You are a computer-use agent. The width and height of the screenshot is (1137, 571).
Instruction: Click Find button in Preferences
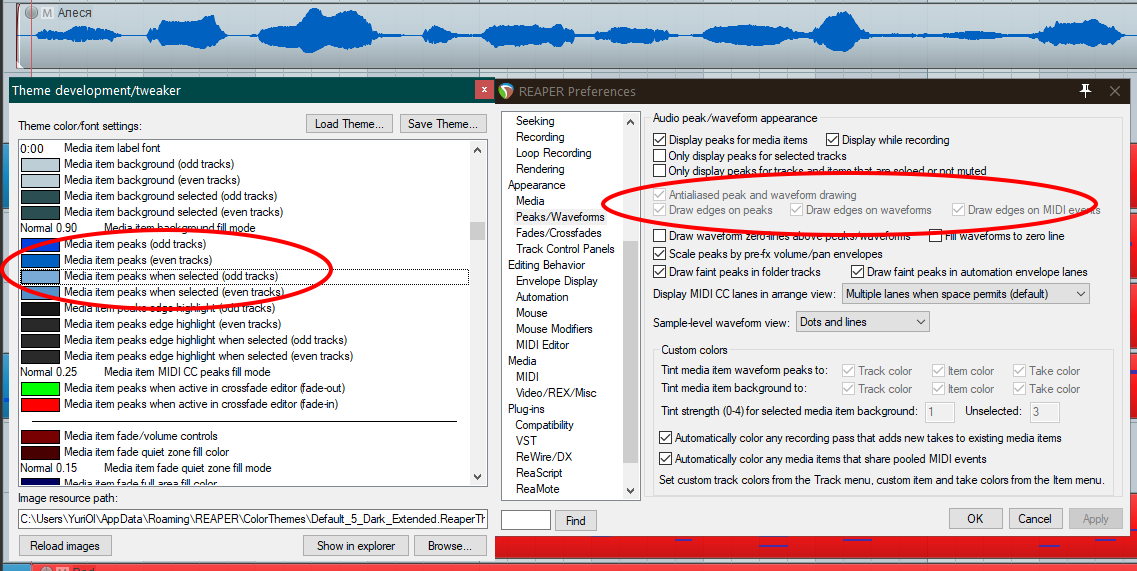pyautogui.click(x=576, y=520)
